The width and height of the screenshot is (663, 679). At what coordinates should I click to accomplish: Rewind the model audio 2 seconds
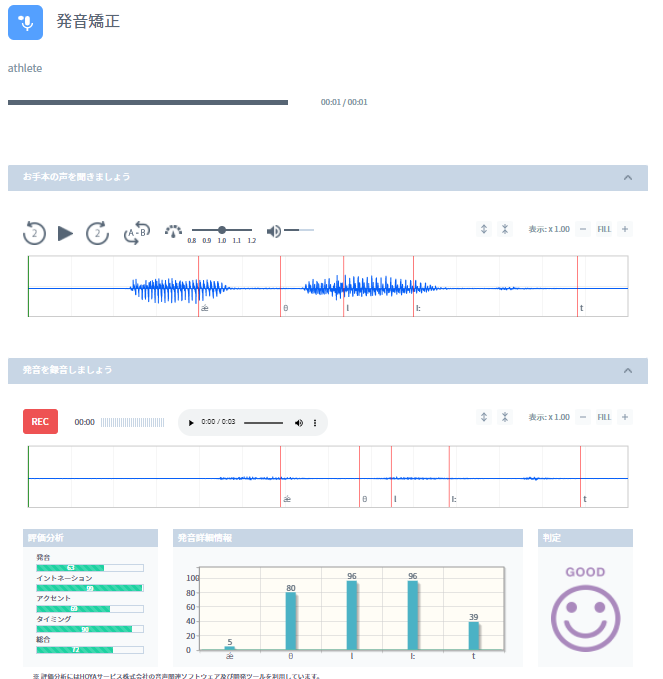click(34, 233)
